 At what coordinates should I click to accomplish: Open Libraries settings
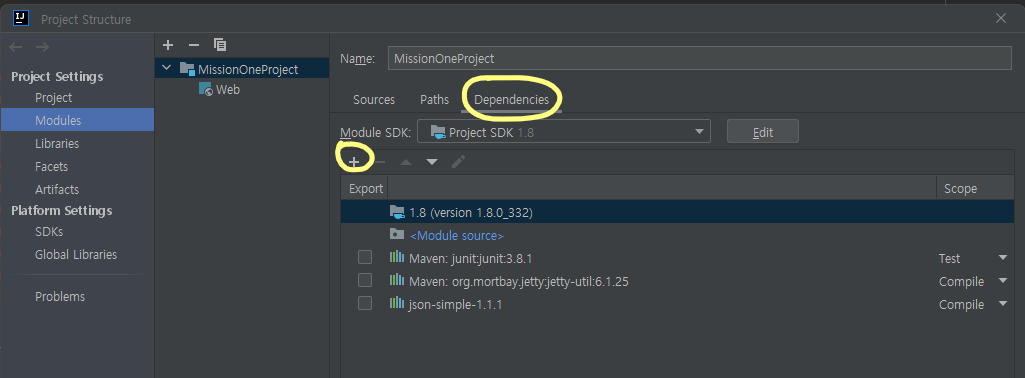click(57, 143)
